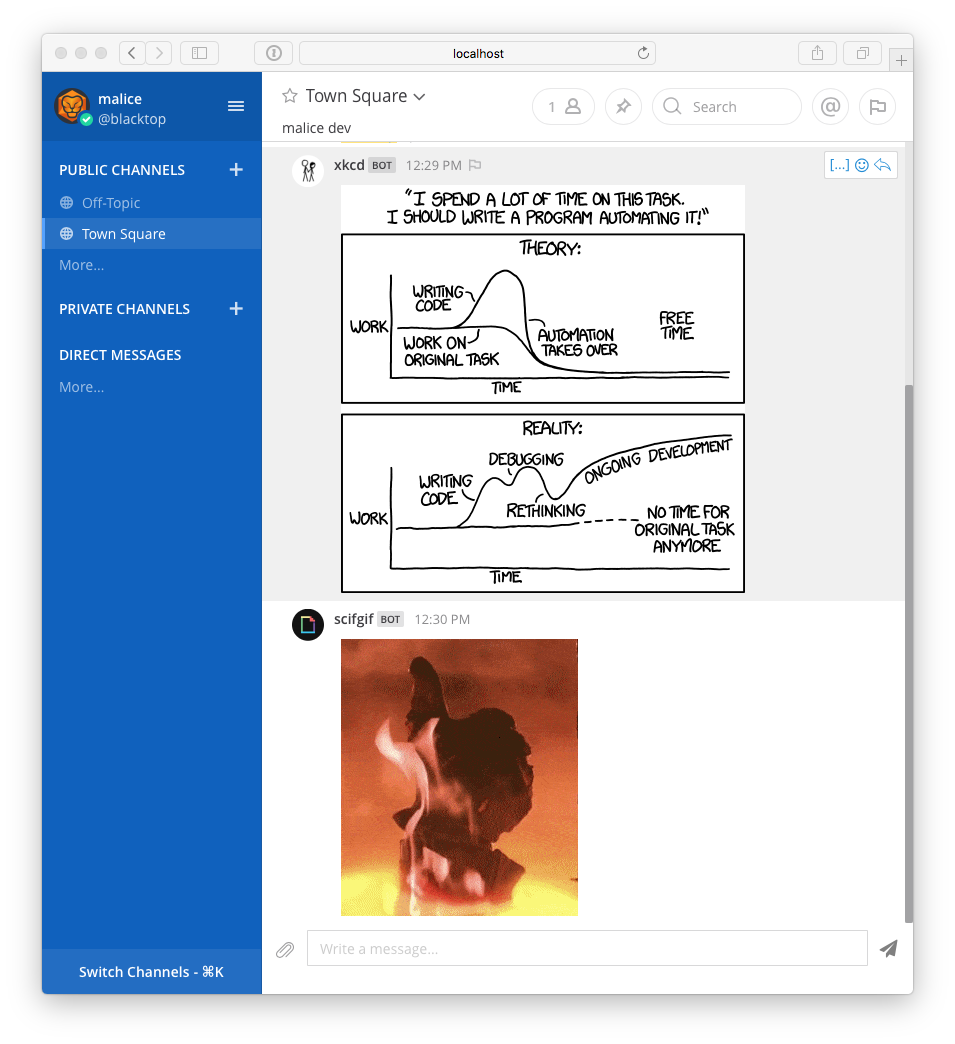Image resolution: width=955 pixels, height=1044 pixels.
Task: Click the scifgif username
Action: point(354,619)
